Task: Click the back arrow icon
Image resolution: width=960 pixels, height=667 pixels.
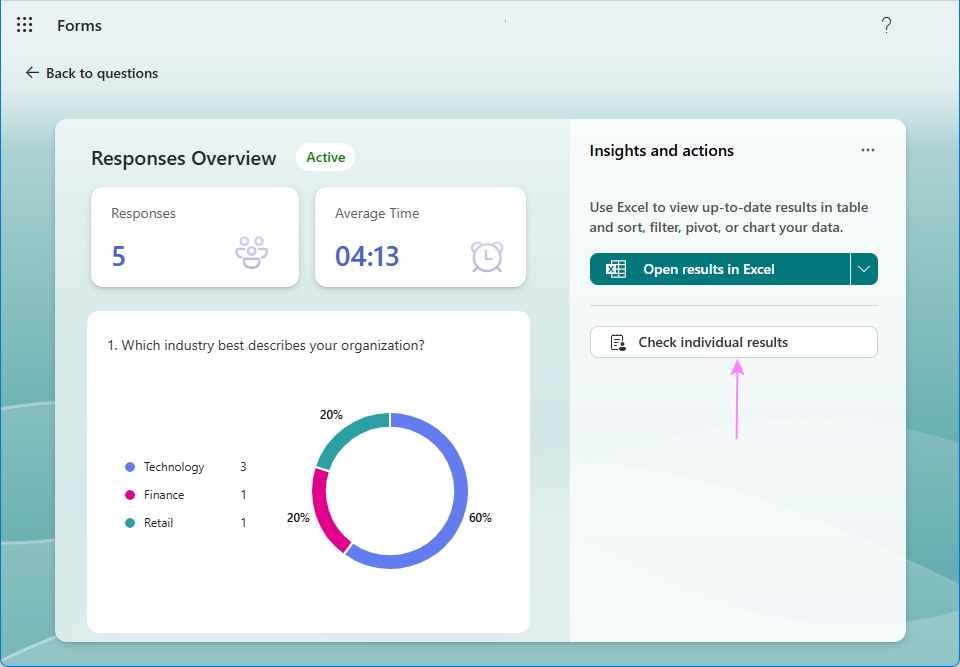Action: [32, 73]
